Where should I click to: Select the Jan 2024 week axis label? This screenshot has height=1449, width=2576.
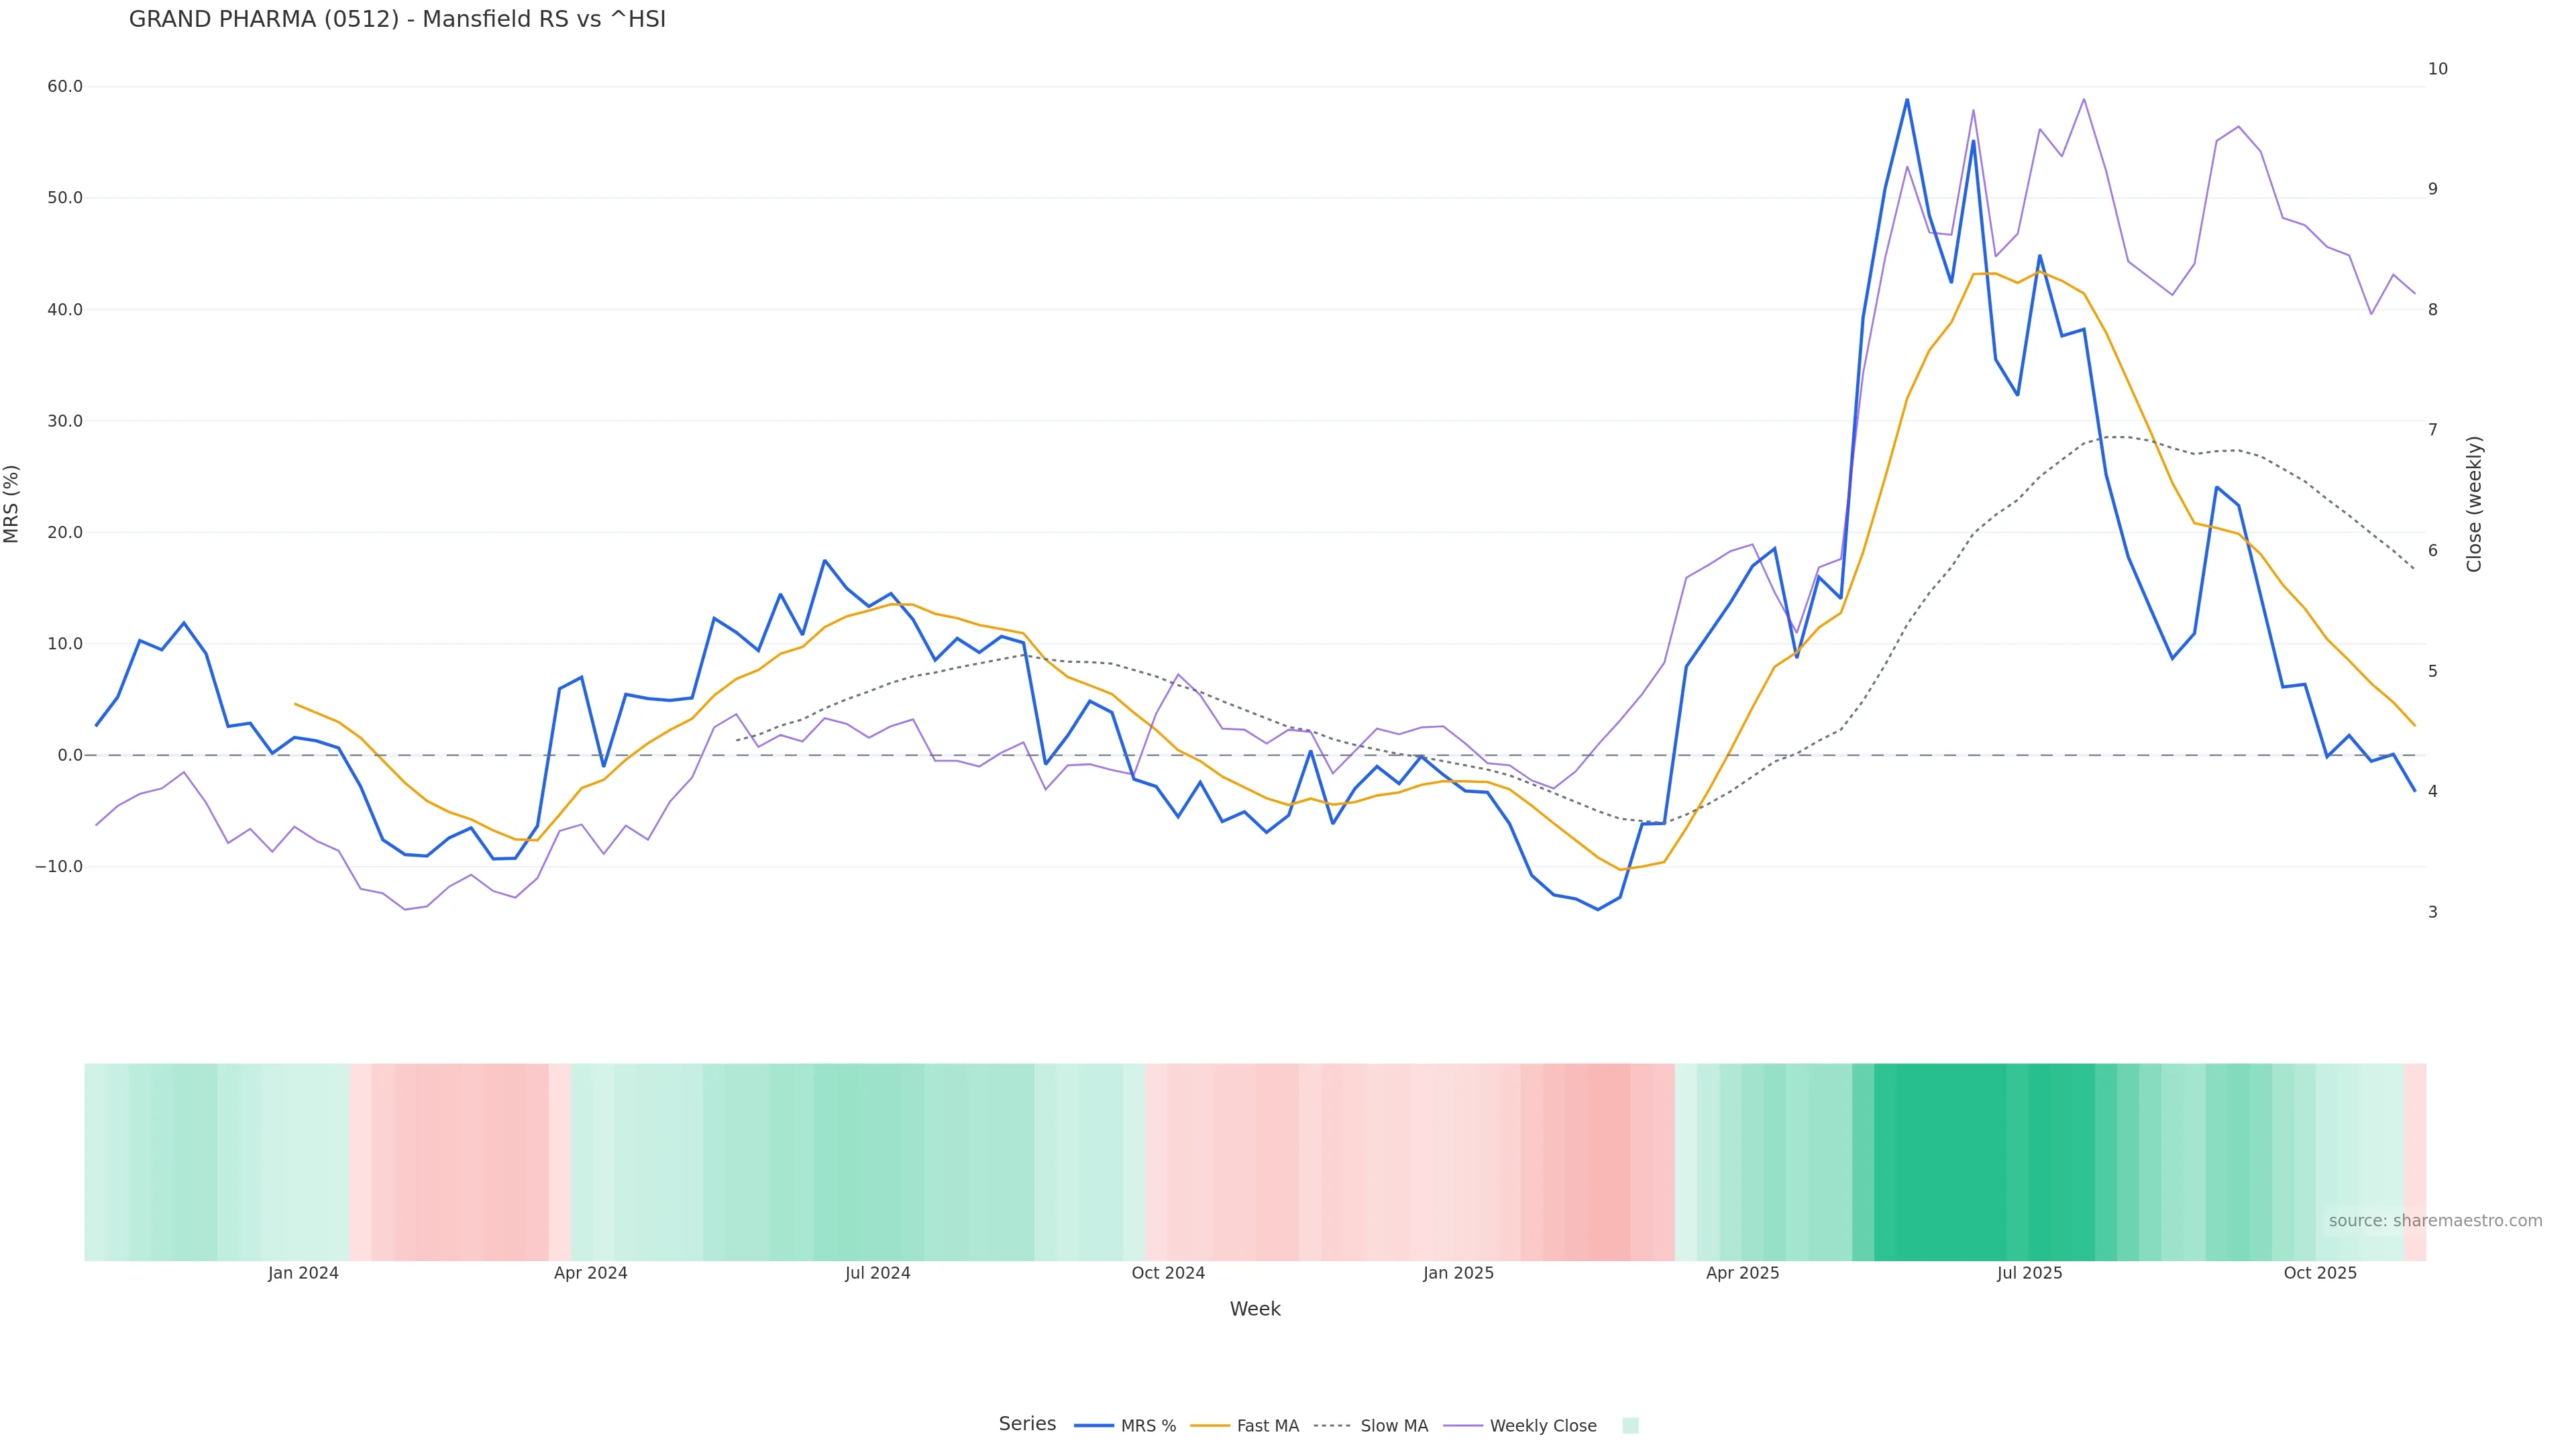(x=303, y=1273)
